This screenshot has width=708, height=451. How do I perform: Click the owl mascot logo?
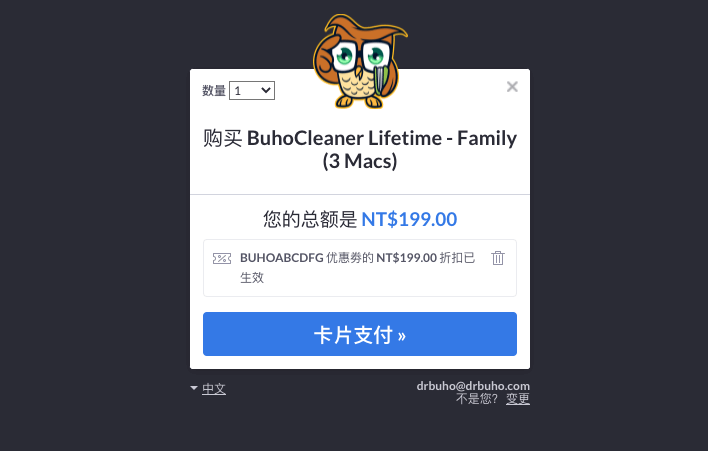[360, 61]
